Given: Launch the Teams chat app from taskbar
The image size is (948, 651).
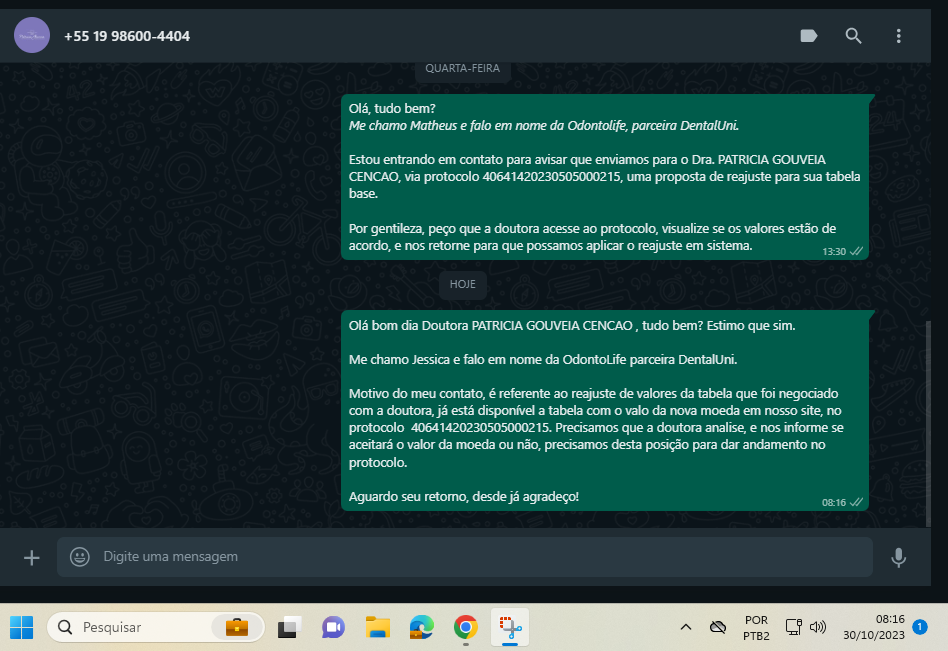Looking at the screenshot, I should click(333, 627).
